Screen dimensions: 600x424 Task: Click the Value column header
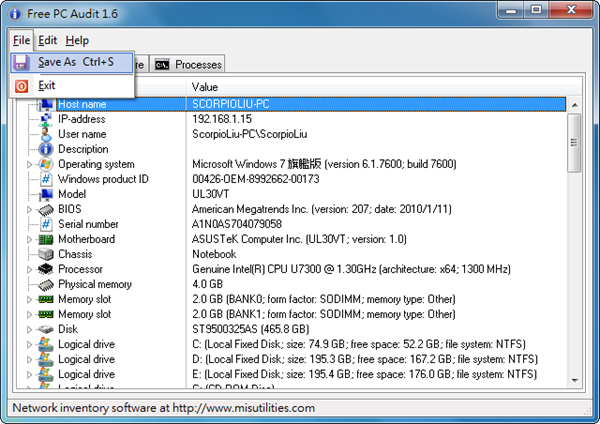[x=205, y=88]
